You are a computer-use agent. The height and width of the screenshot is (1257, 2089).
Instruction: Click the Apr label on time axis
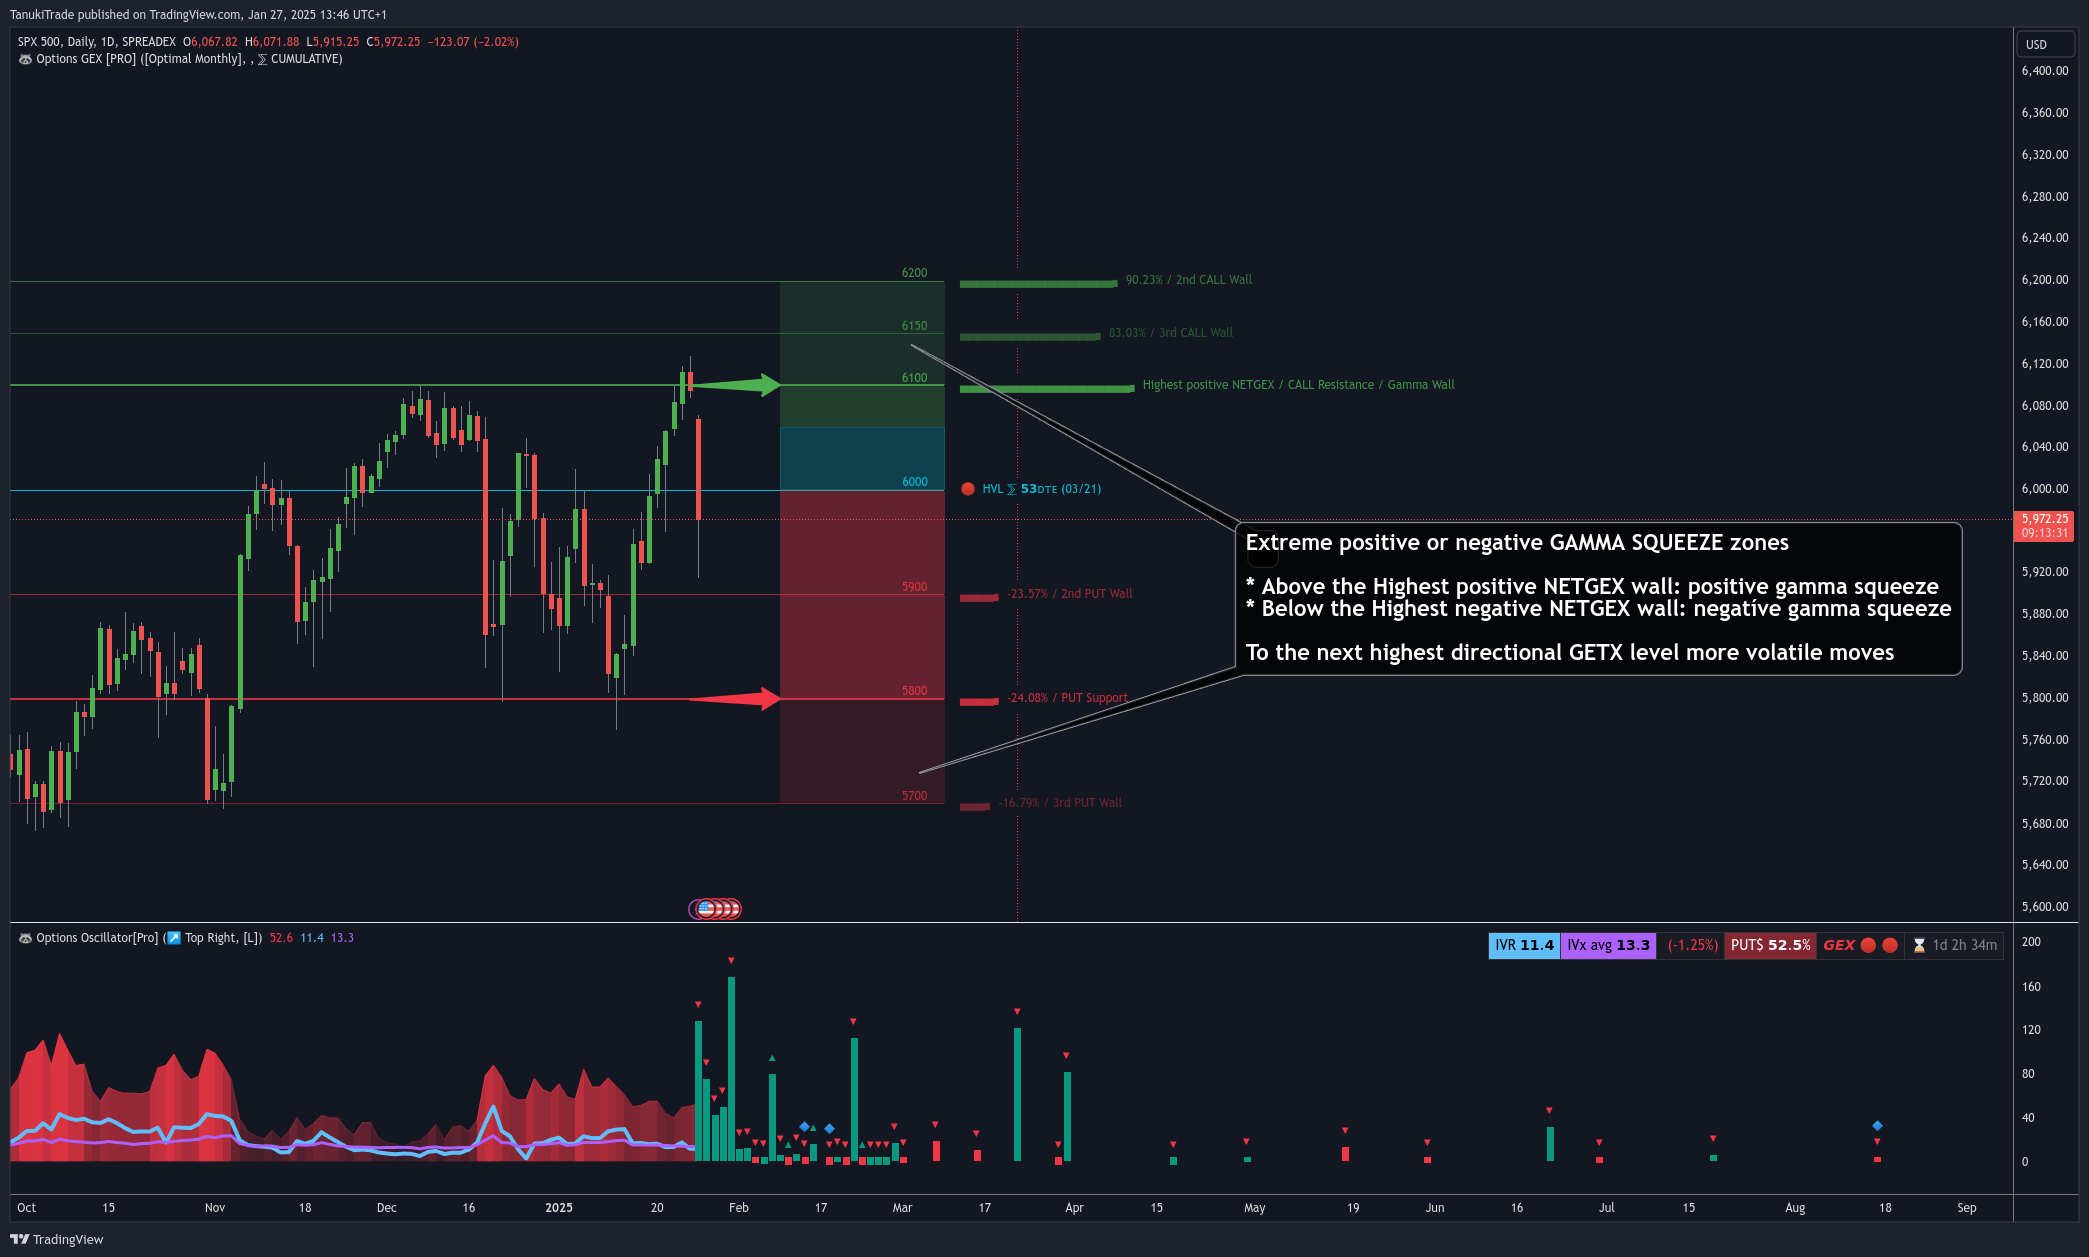[1074, 1208]
